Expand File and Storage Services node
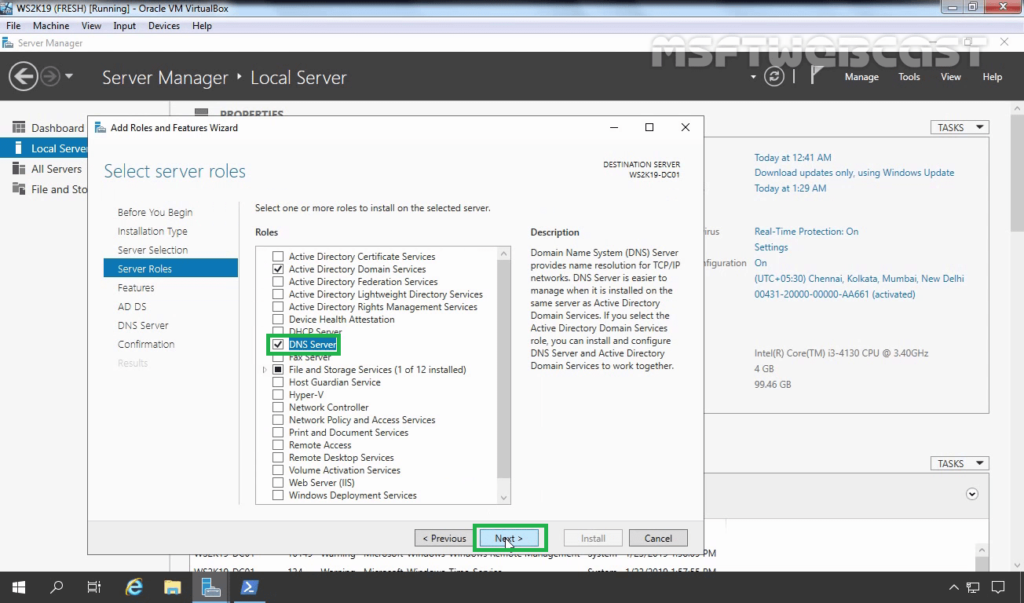 (264, 370)
